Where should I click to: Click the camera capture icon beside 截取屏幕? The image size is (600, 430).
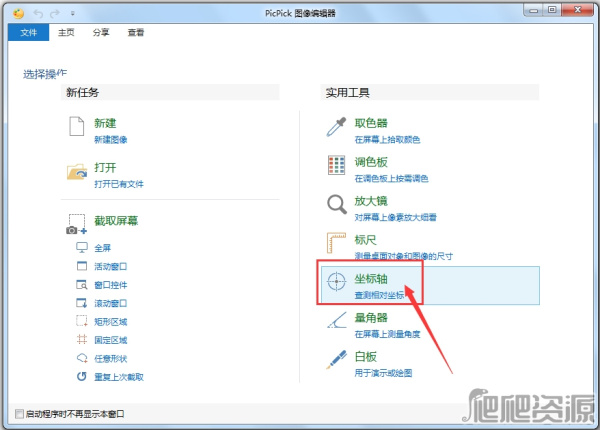[x=77, y=224]
